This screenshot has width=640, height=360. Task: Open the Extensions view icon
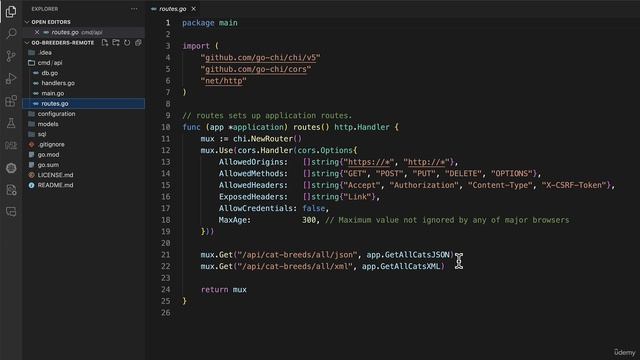click(11, 100)
